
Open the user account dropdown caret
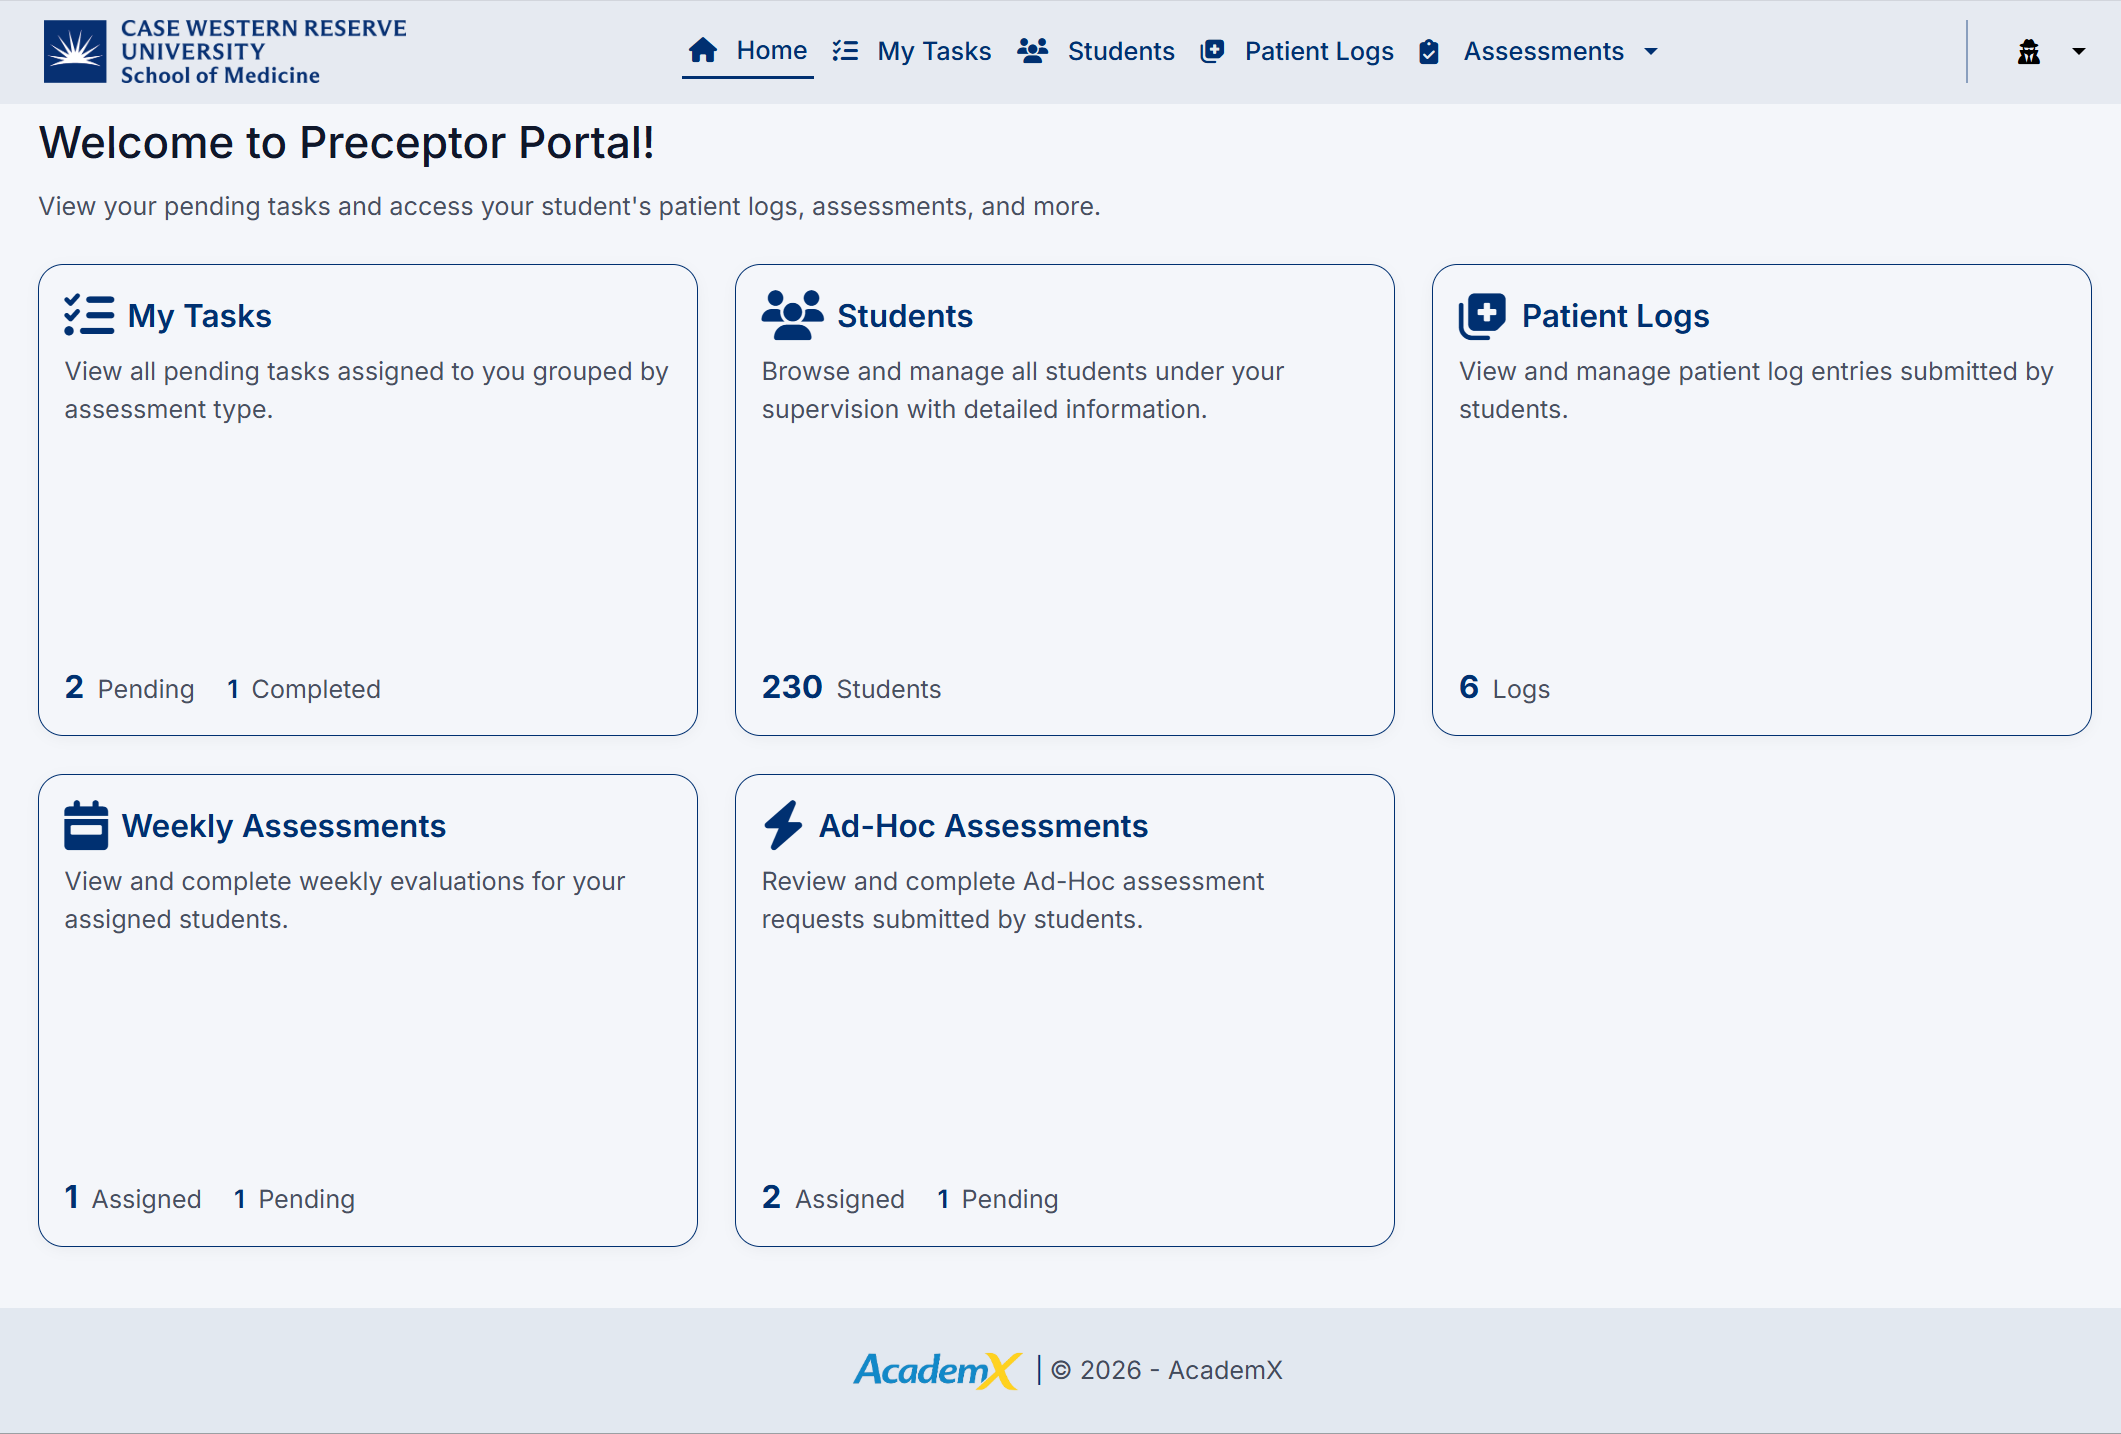(2079, 51)
